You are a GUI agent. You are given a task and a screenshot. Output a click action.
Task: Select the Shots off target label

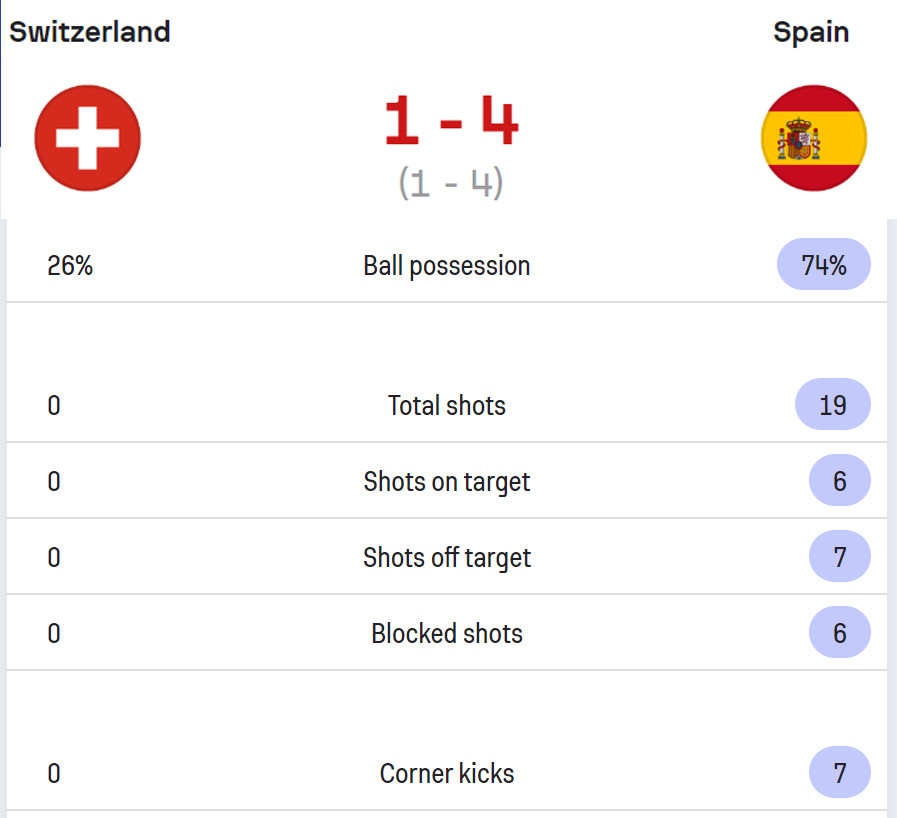click(x=447, y=558)
